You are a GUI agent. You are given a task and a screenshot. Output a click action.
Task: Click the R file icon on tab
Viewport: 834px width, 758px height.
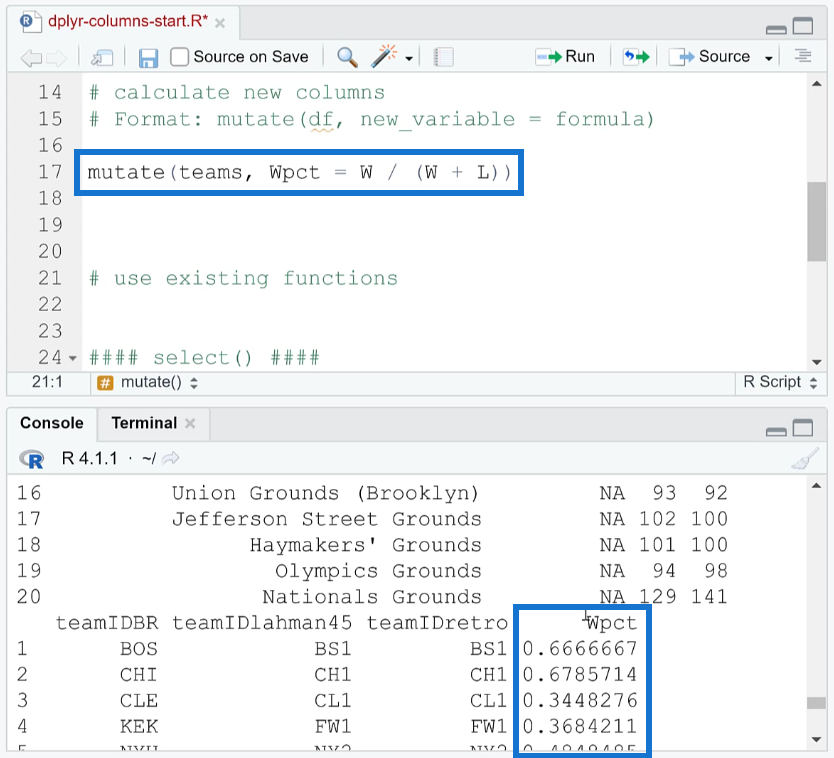(x=30, y=22)
